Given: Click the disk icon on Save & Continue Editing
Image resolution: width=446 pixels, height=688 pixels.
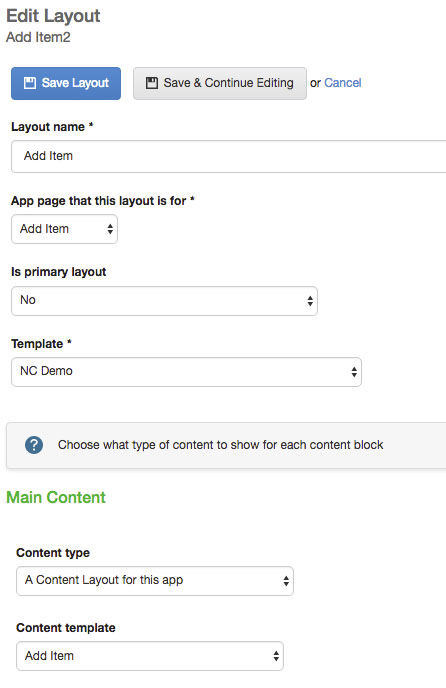Looking at the screenshot, I should pyautogui.click(x=152, y=83).
